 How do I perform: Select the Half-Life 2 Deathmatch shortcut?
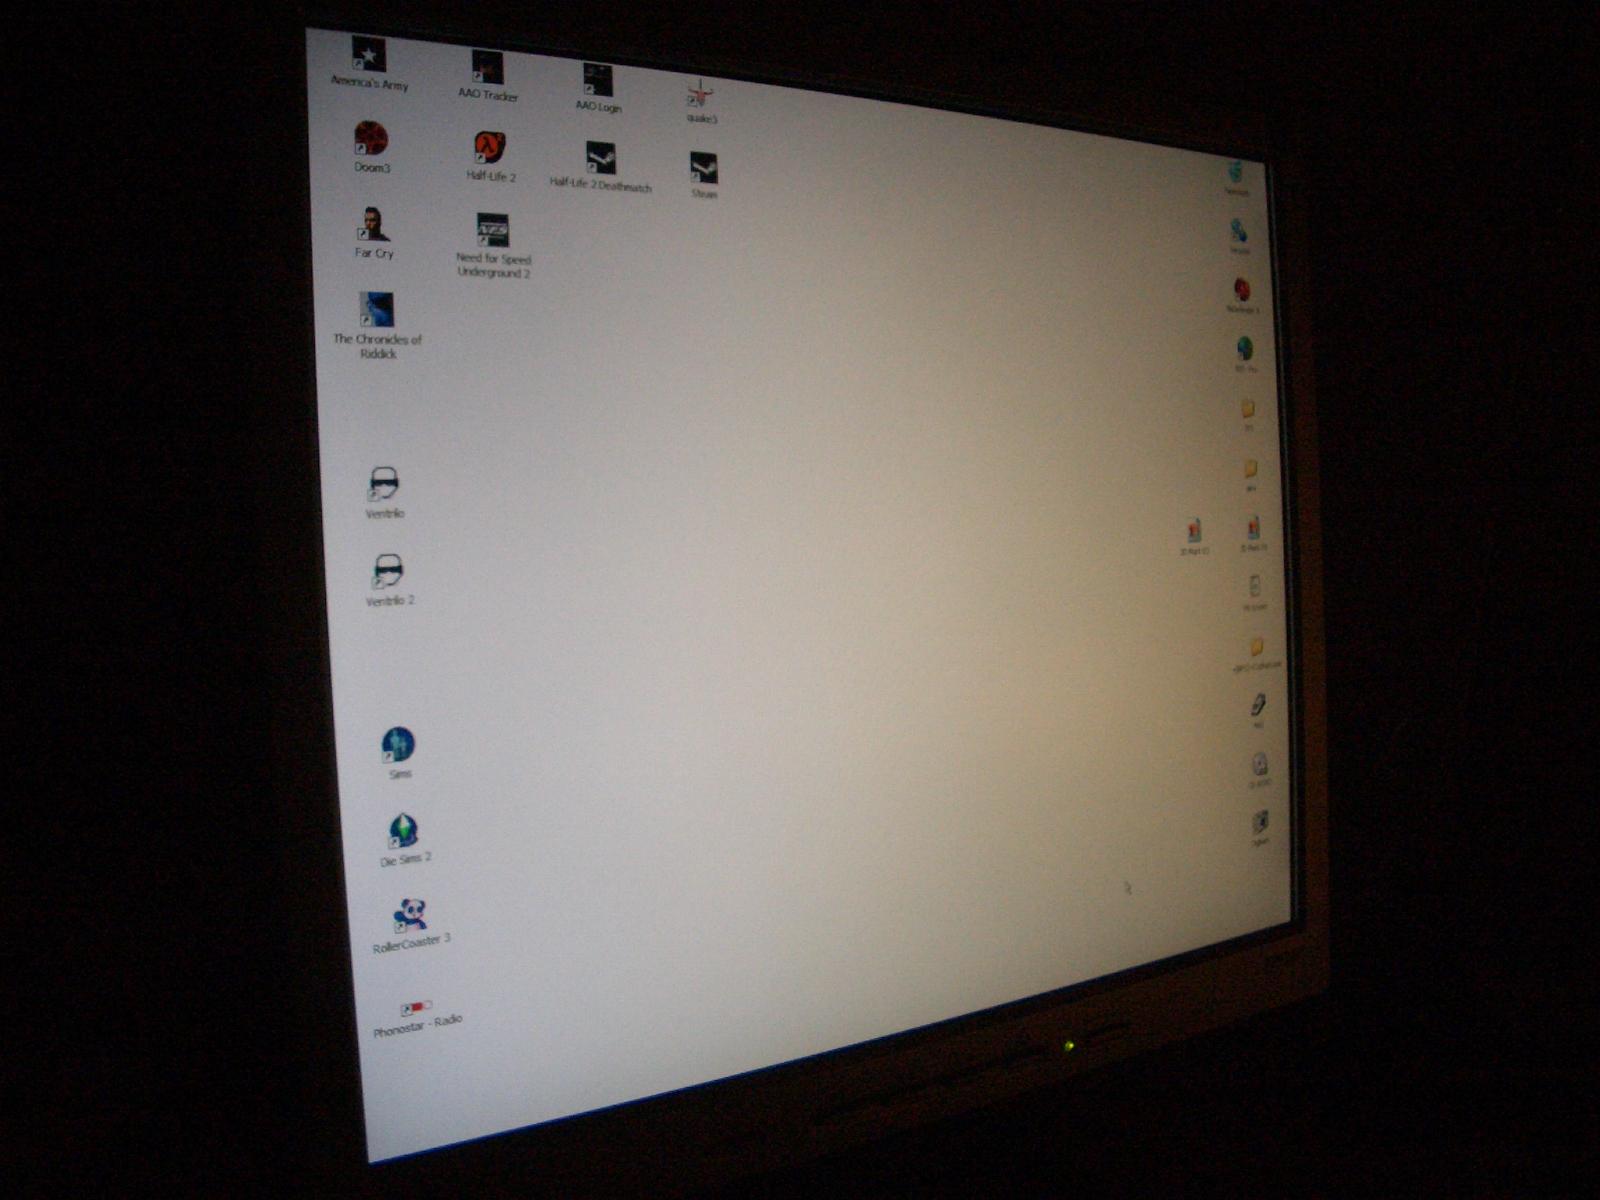(600, 159)
